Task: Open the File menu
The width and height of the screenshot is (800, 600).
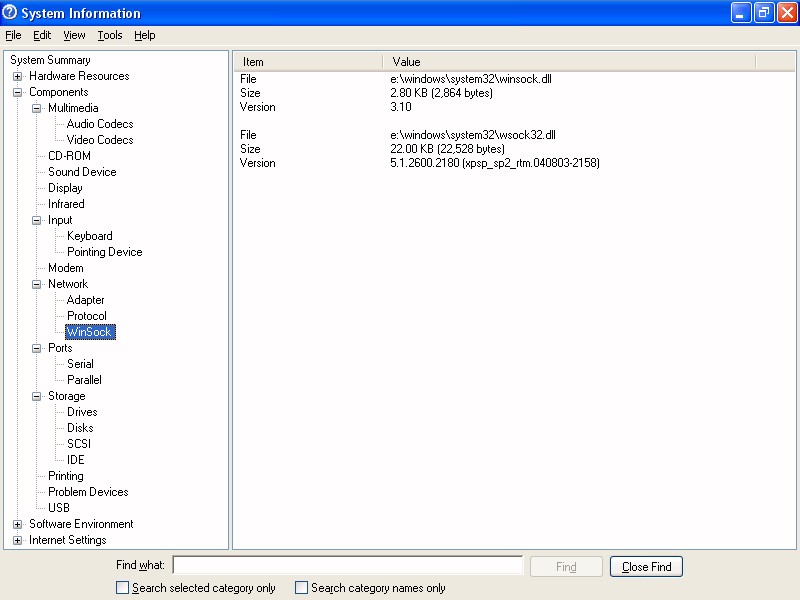Action: tap(13, 35)
